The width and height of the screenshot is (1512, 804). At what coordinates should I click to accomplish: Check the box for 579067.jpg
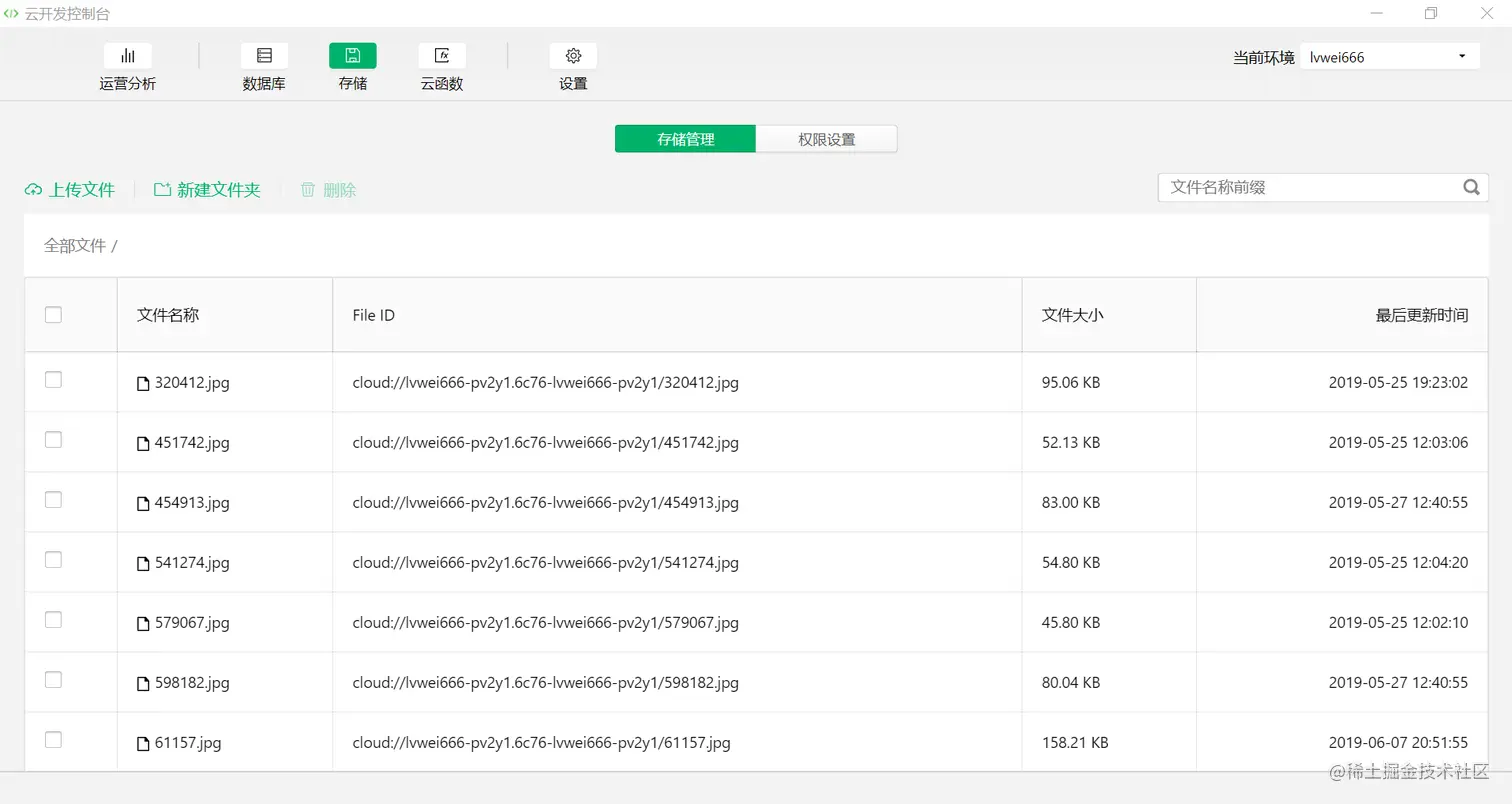(53, 619)
